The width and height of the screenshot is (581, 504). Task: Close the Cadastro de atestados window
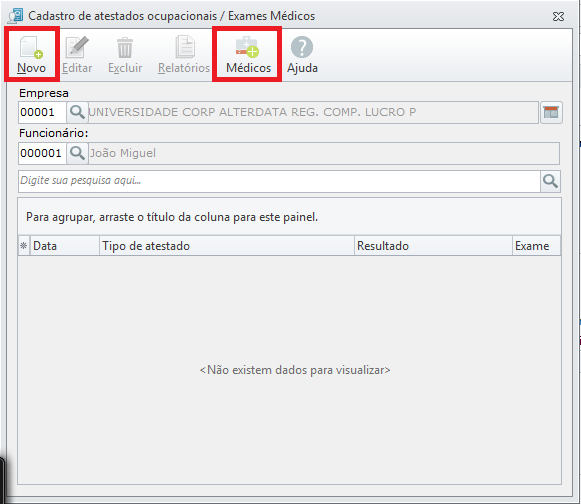click(558, 16)
